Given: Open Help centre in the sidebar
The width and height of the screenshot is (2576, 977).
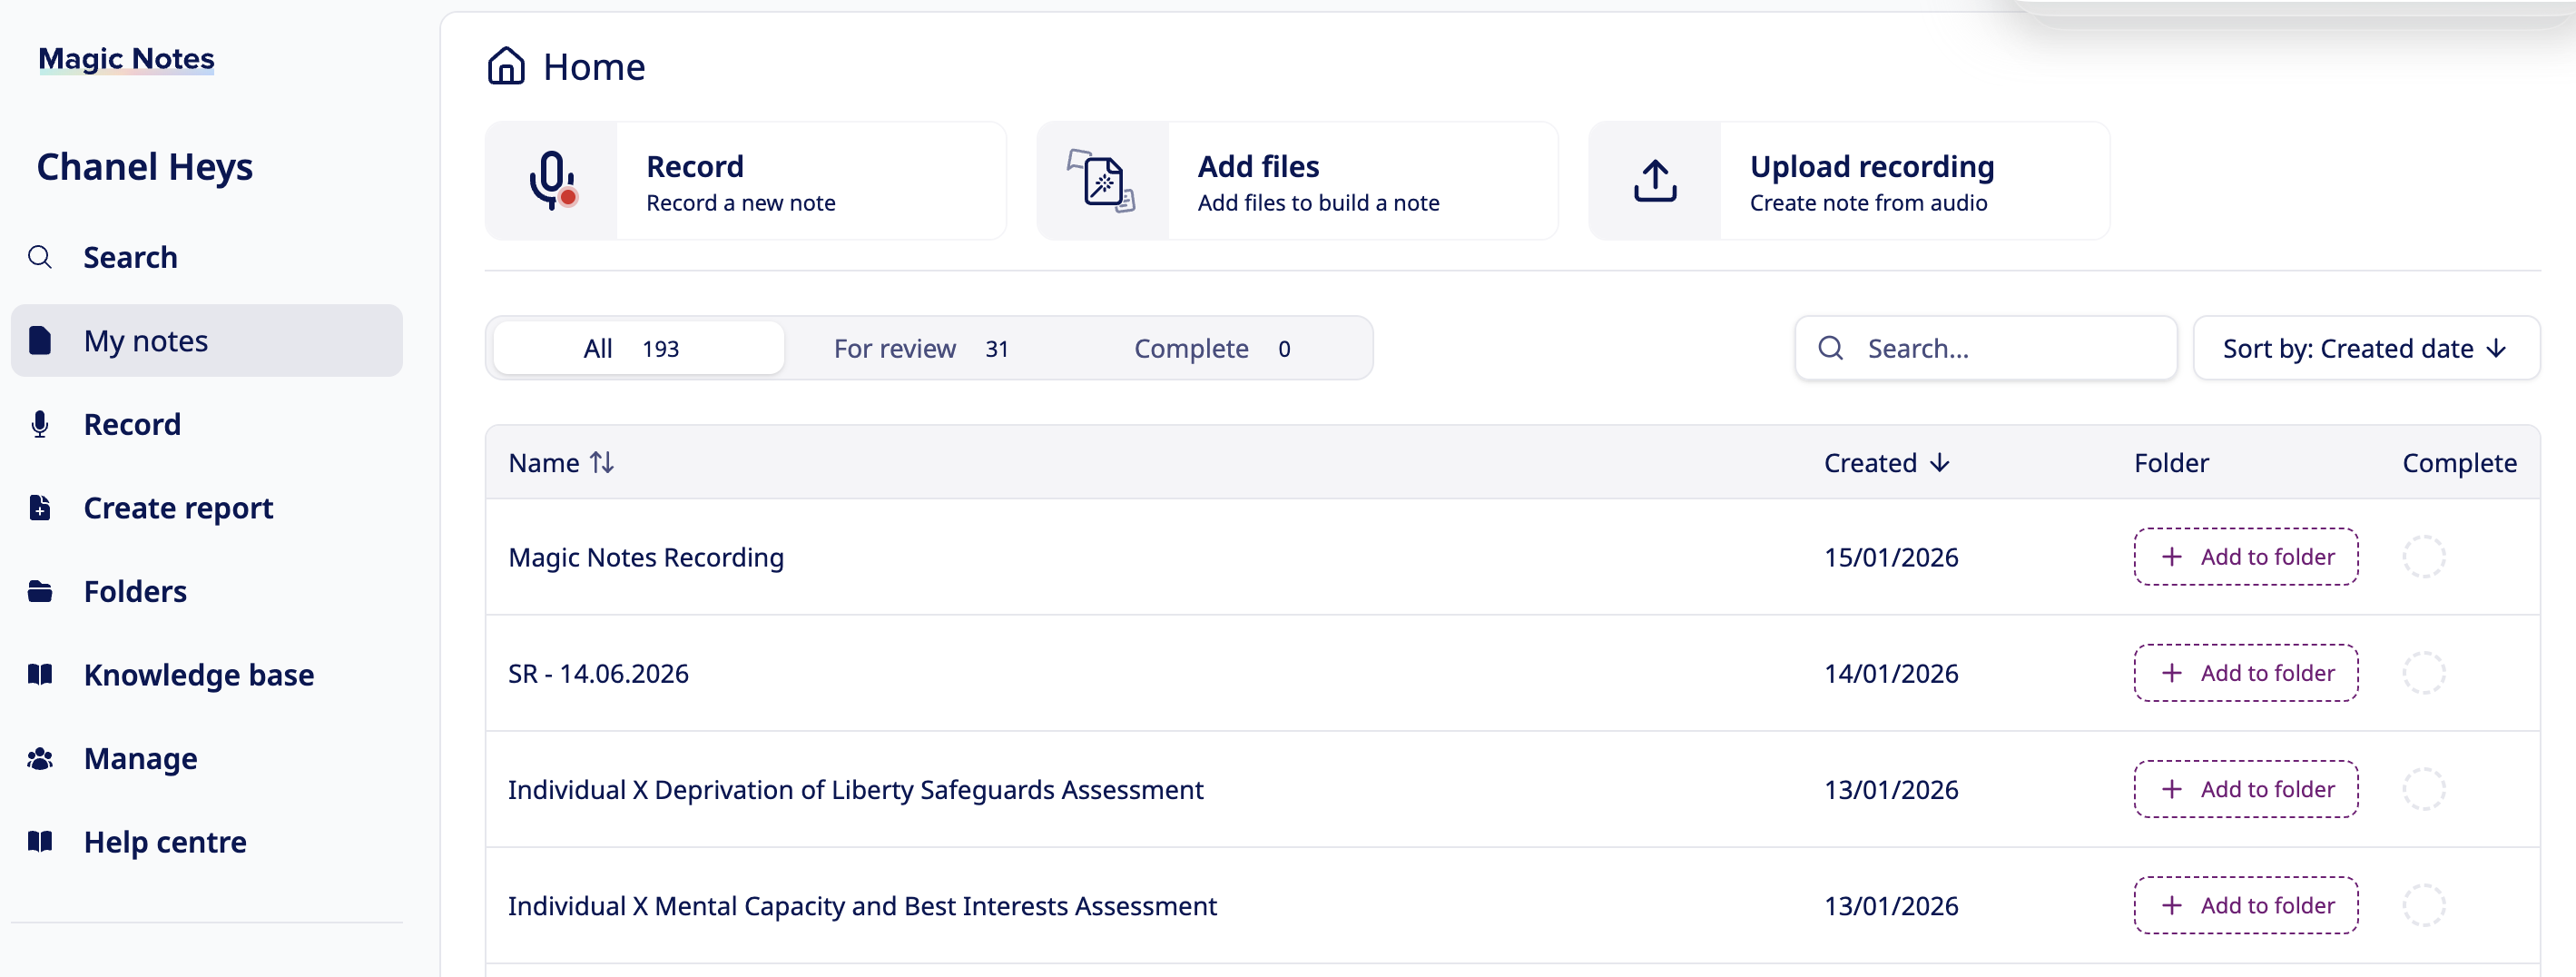Looking at the screenshot, I should click(x=165, y=842).
